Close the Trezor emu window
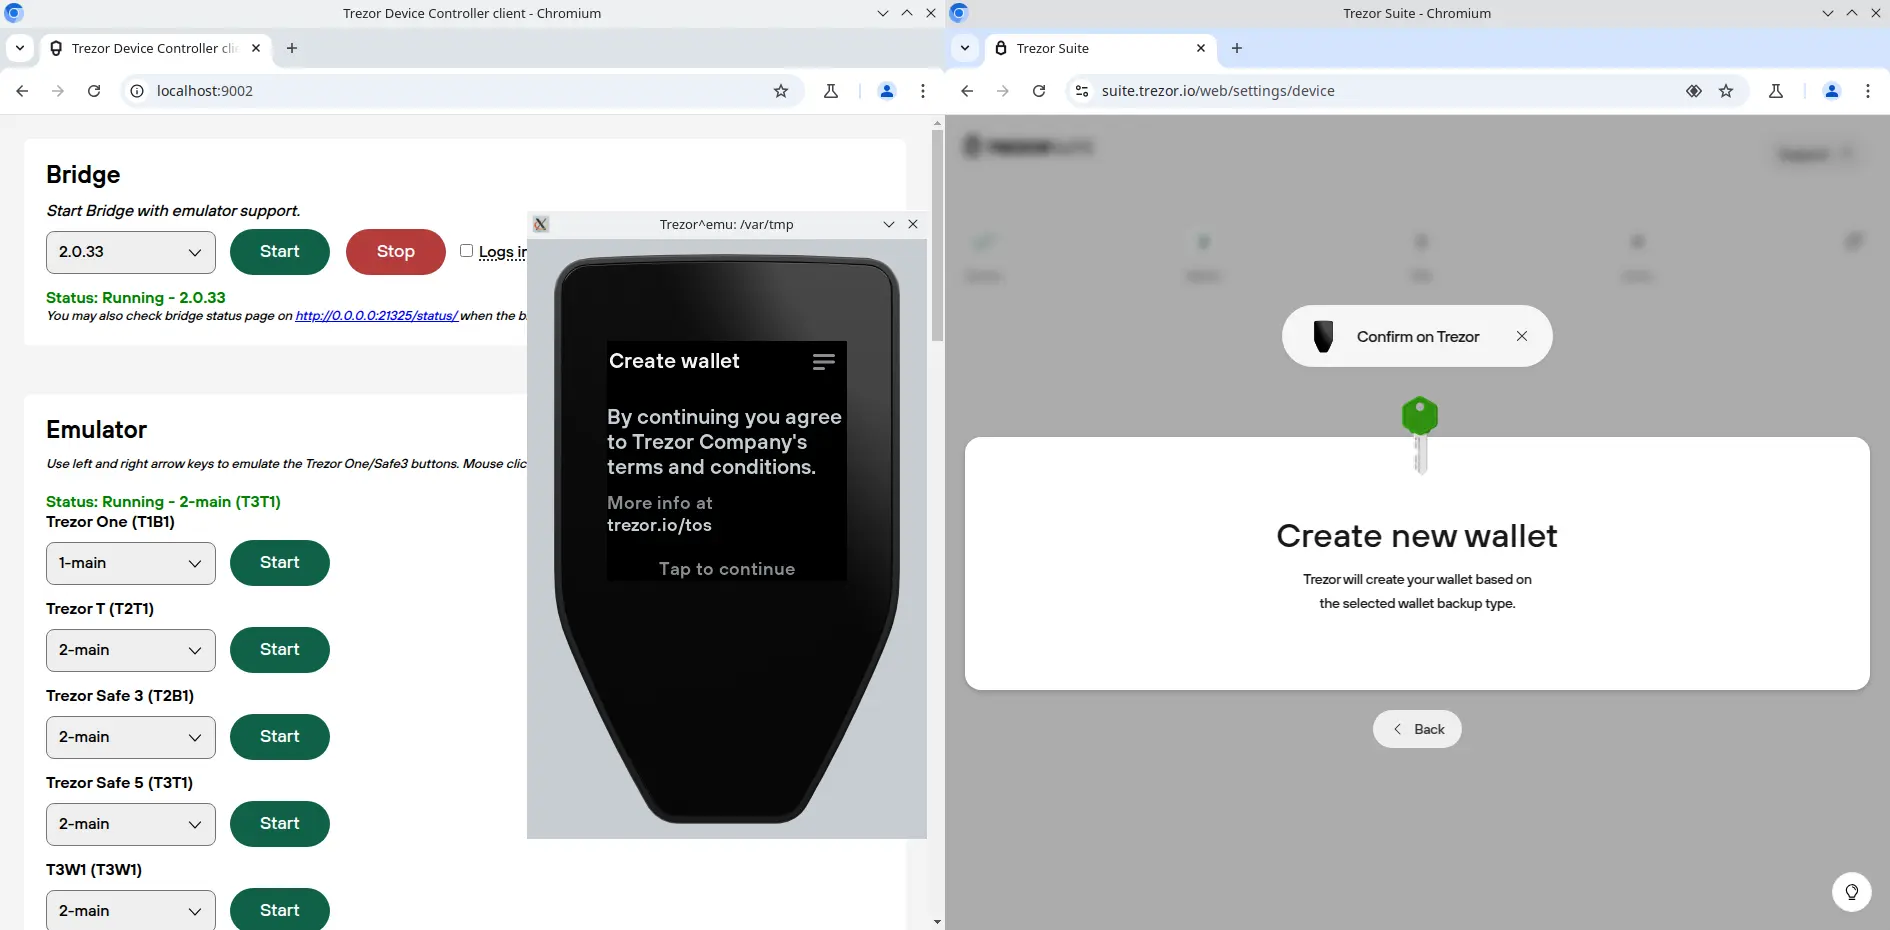Image resolution: width=1890 pixels, height=930 pixels. coord(913,224)
